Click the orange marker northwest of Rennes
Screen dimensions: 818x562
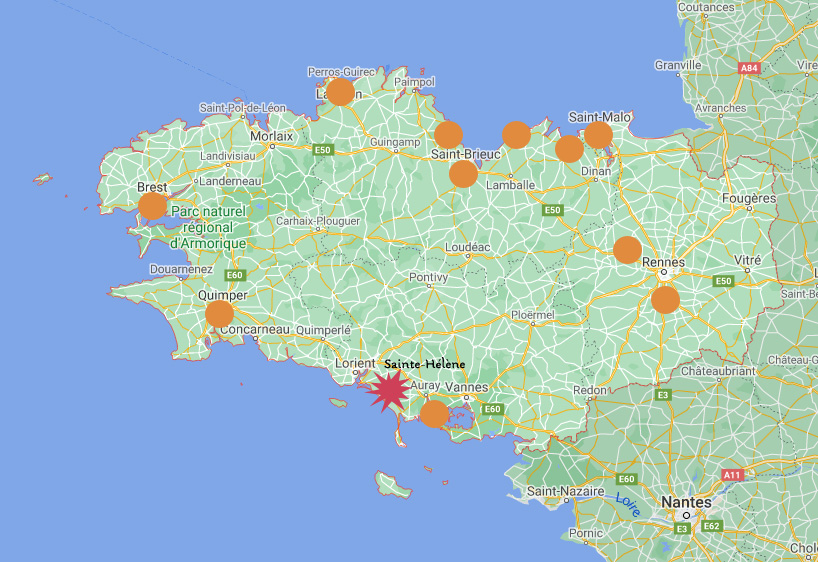pyautogui.click(x=627, y=249)
